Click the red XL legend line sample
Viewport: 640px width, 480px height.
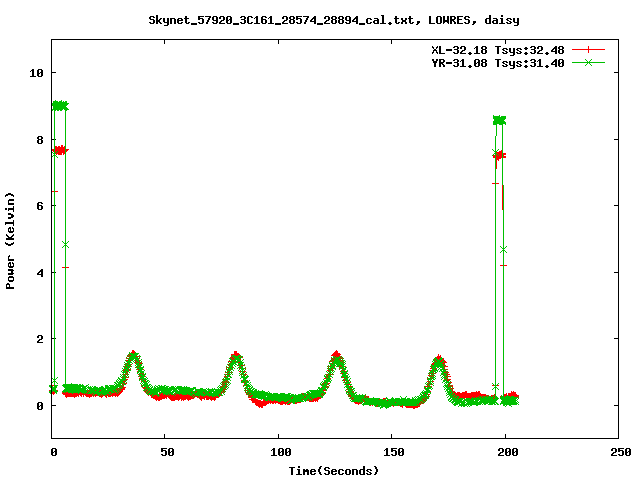tap(588, 50)
